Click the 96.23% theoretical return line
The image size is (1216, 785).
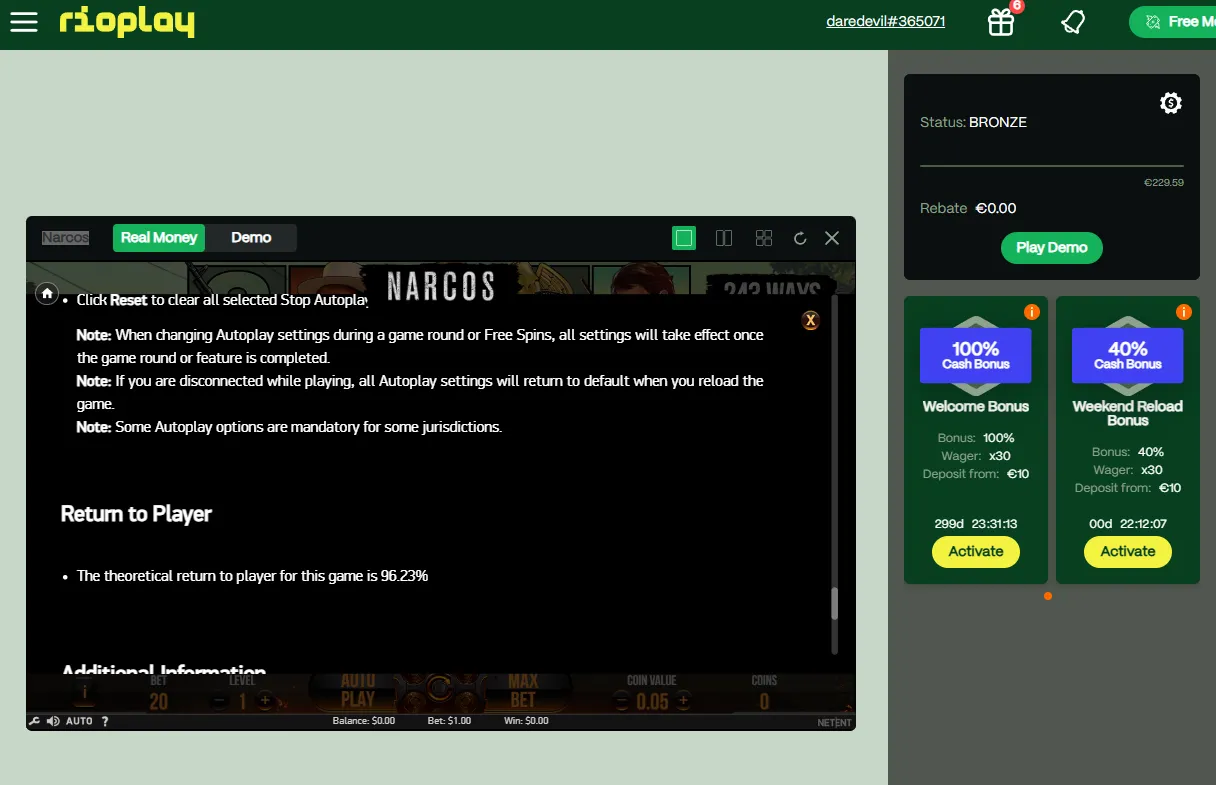pos(253,576)
